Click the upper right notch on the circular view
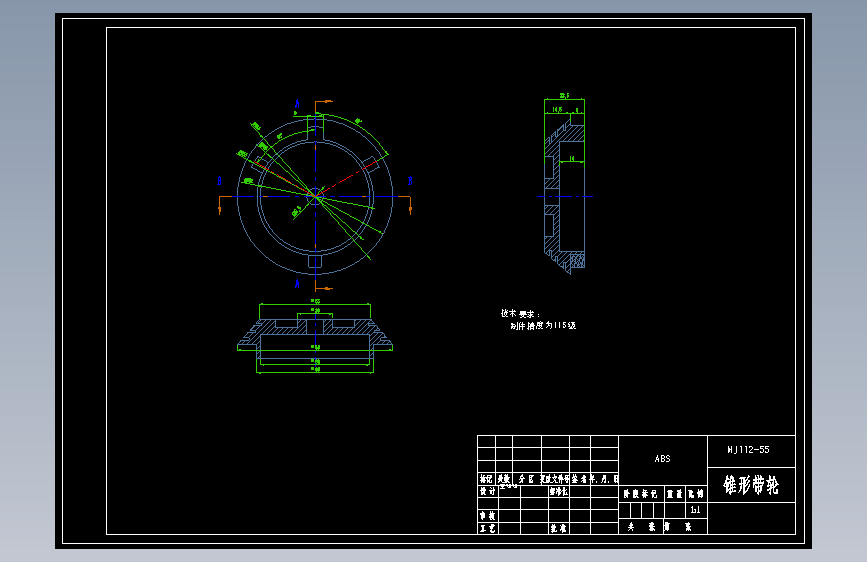The width and height of the screenshot is (867, 562). (370, 163)
